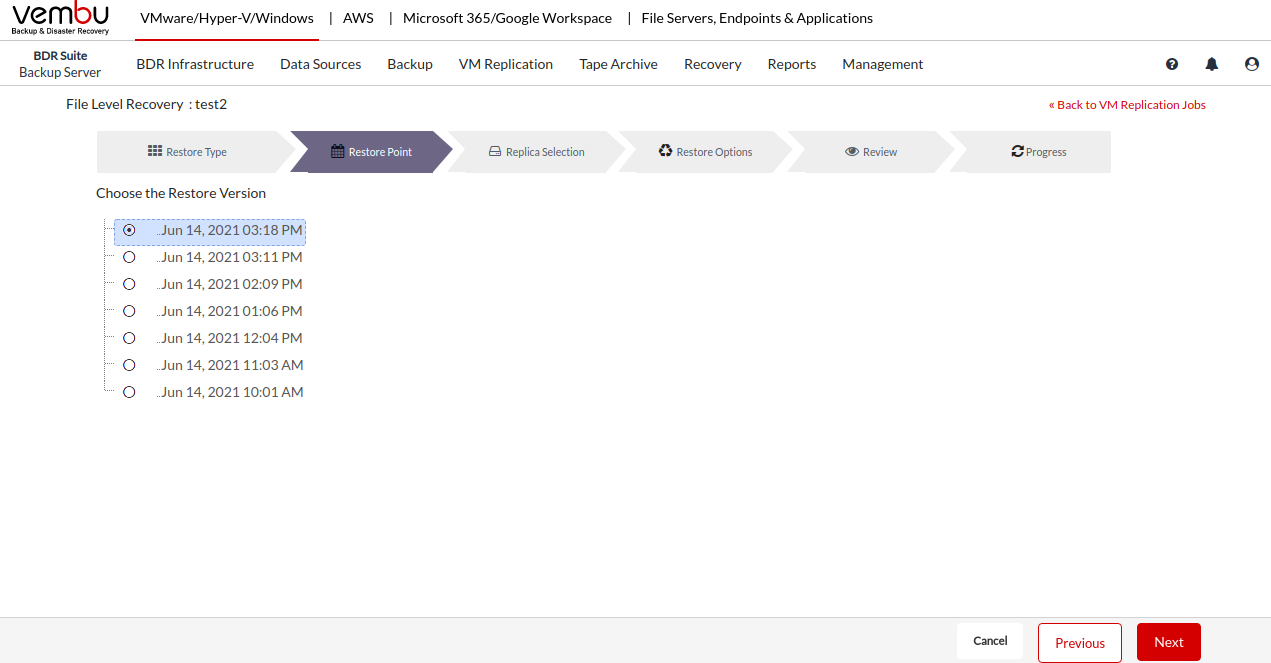Open the Management menu
Screen dimensions: 1271x663
(882, 64)
